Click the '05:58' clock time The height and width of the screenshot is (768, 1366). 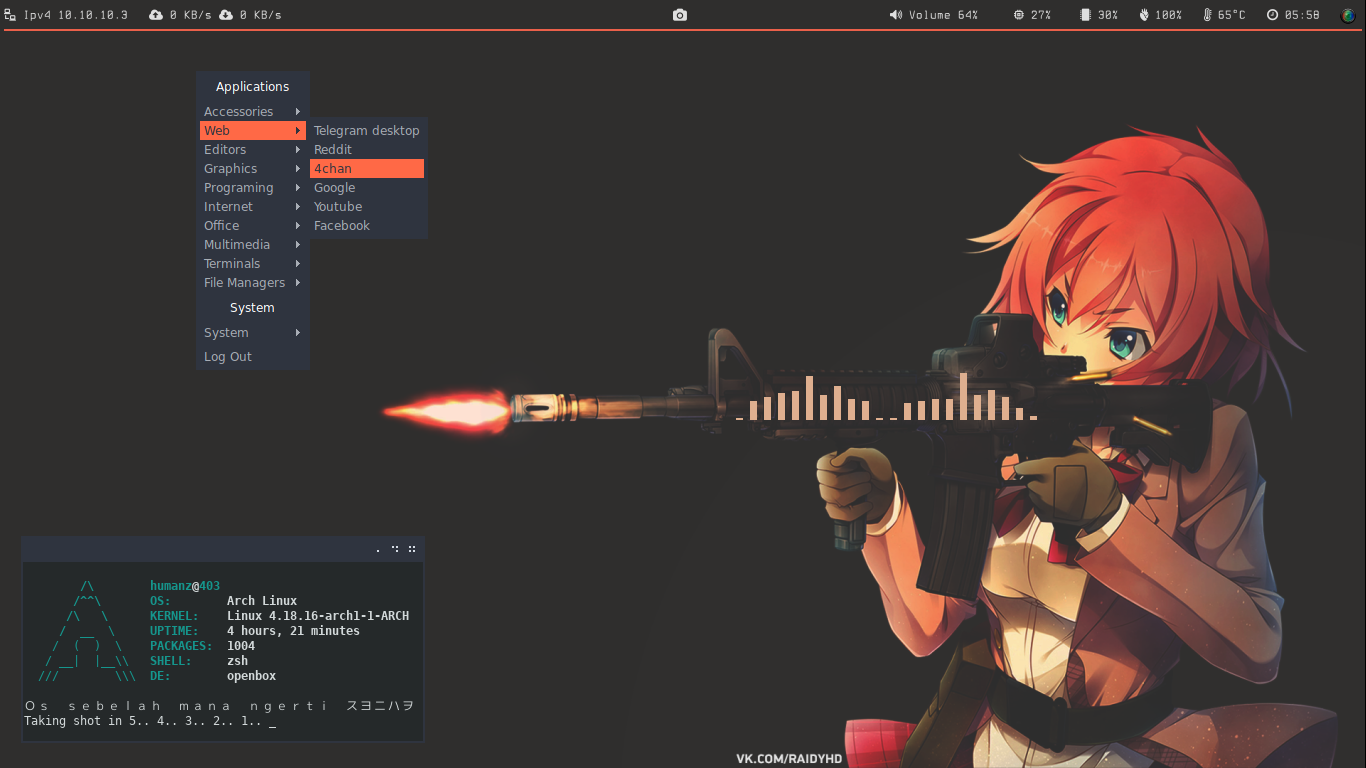1302,15
